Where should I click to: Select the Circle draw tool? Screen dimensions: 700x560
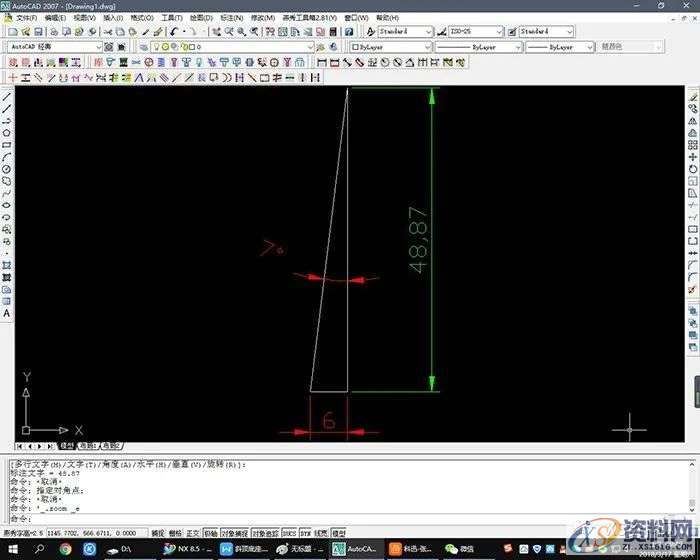click(x=7, y=169)
